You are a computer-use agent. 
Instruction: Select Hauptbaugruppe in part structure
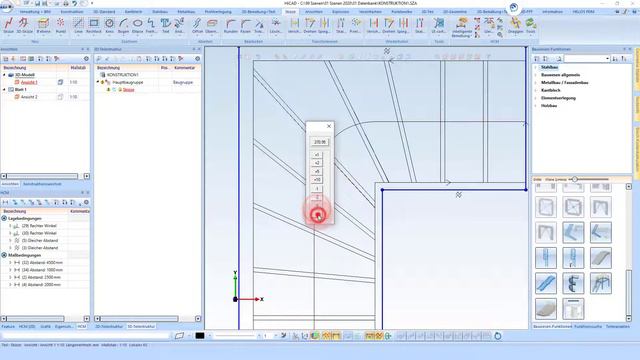coord(128,82)
